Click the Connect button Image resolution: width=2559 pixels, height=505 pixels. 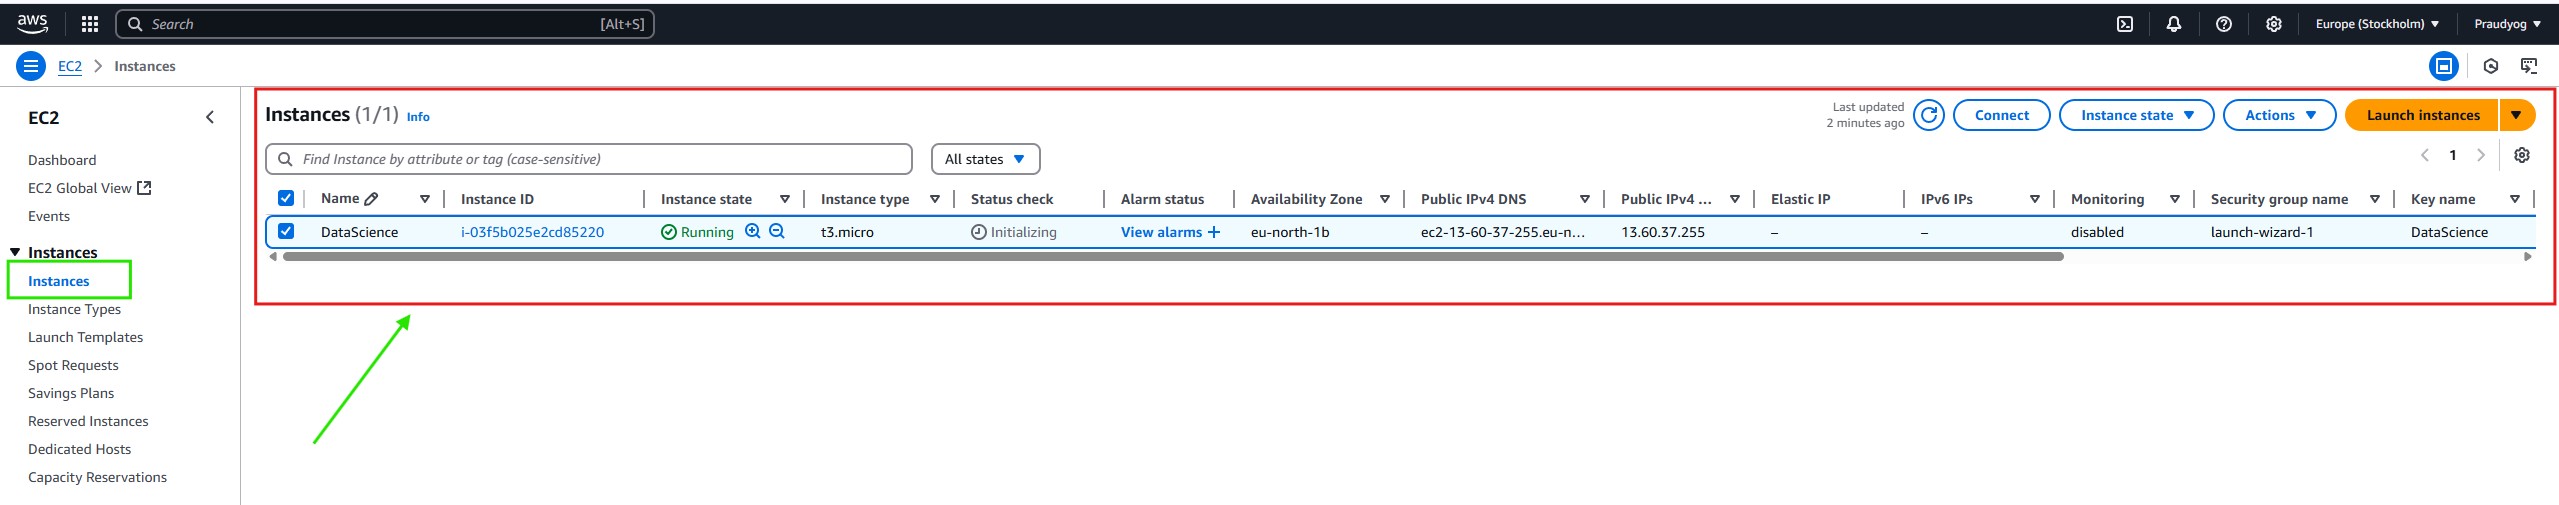[x=2001, y=115]
